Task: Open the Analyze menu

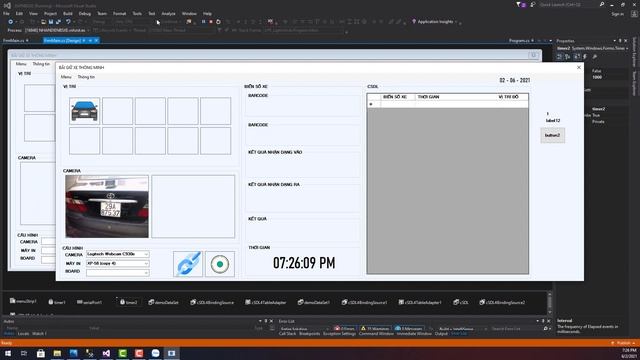Action: click(168, 13)
